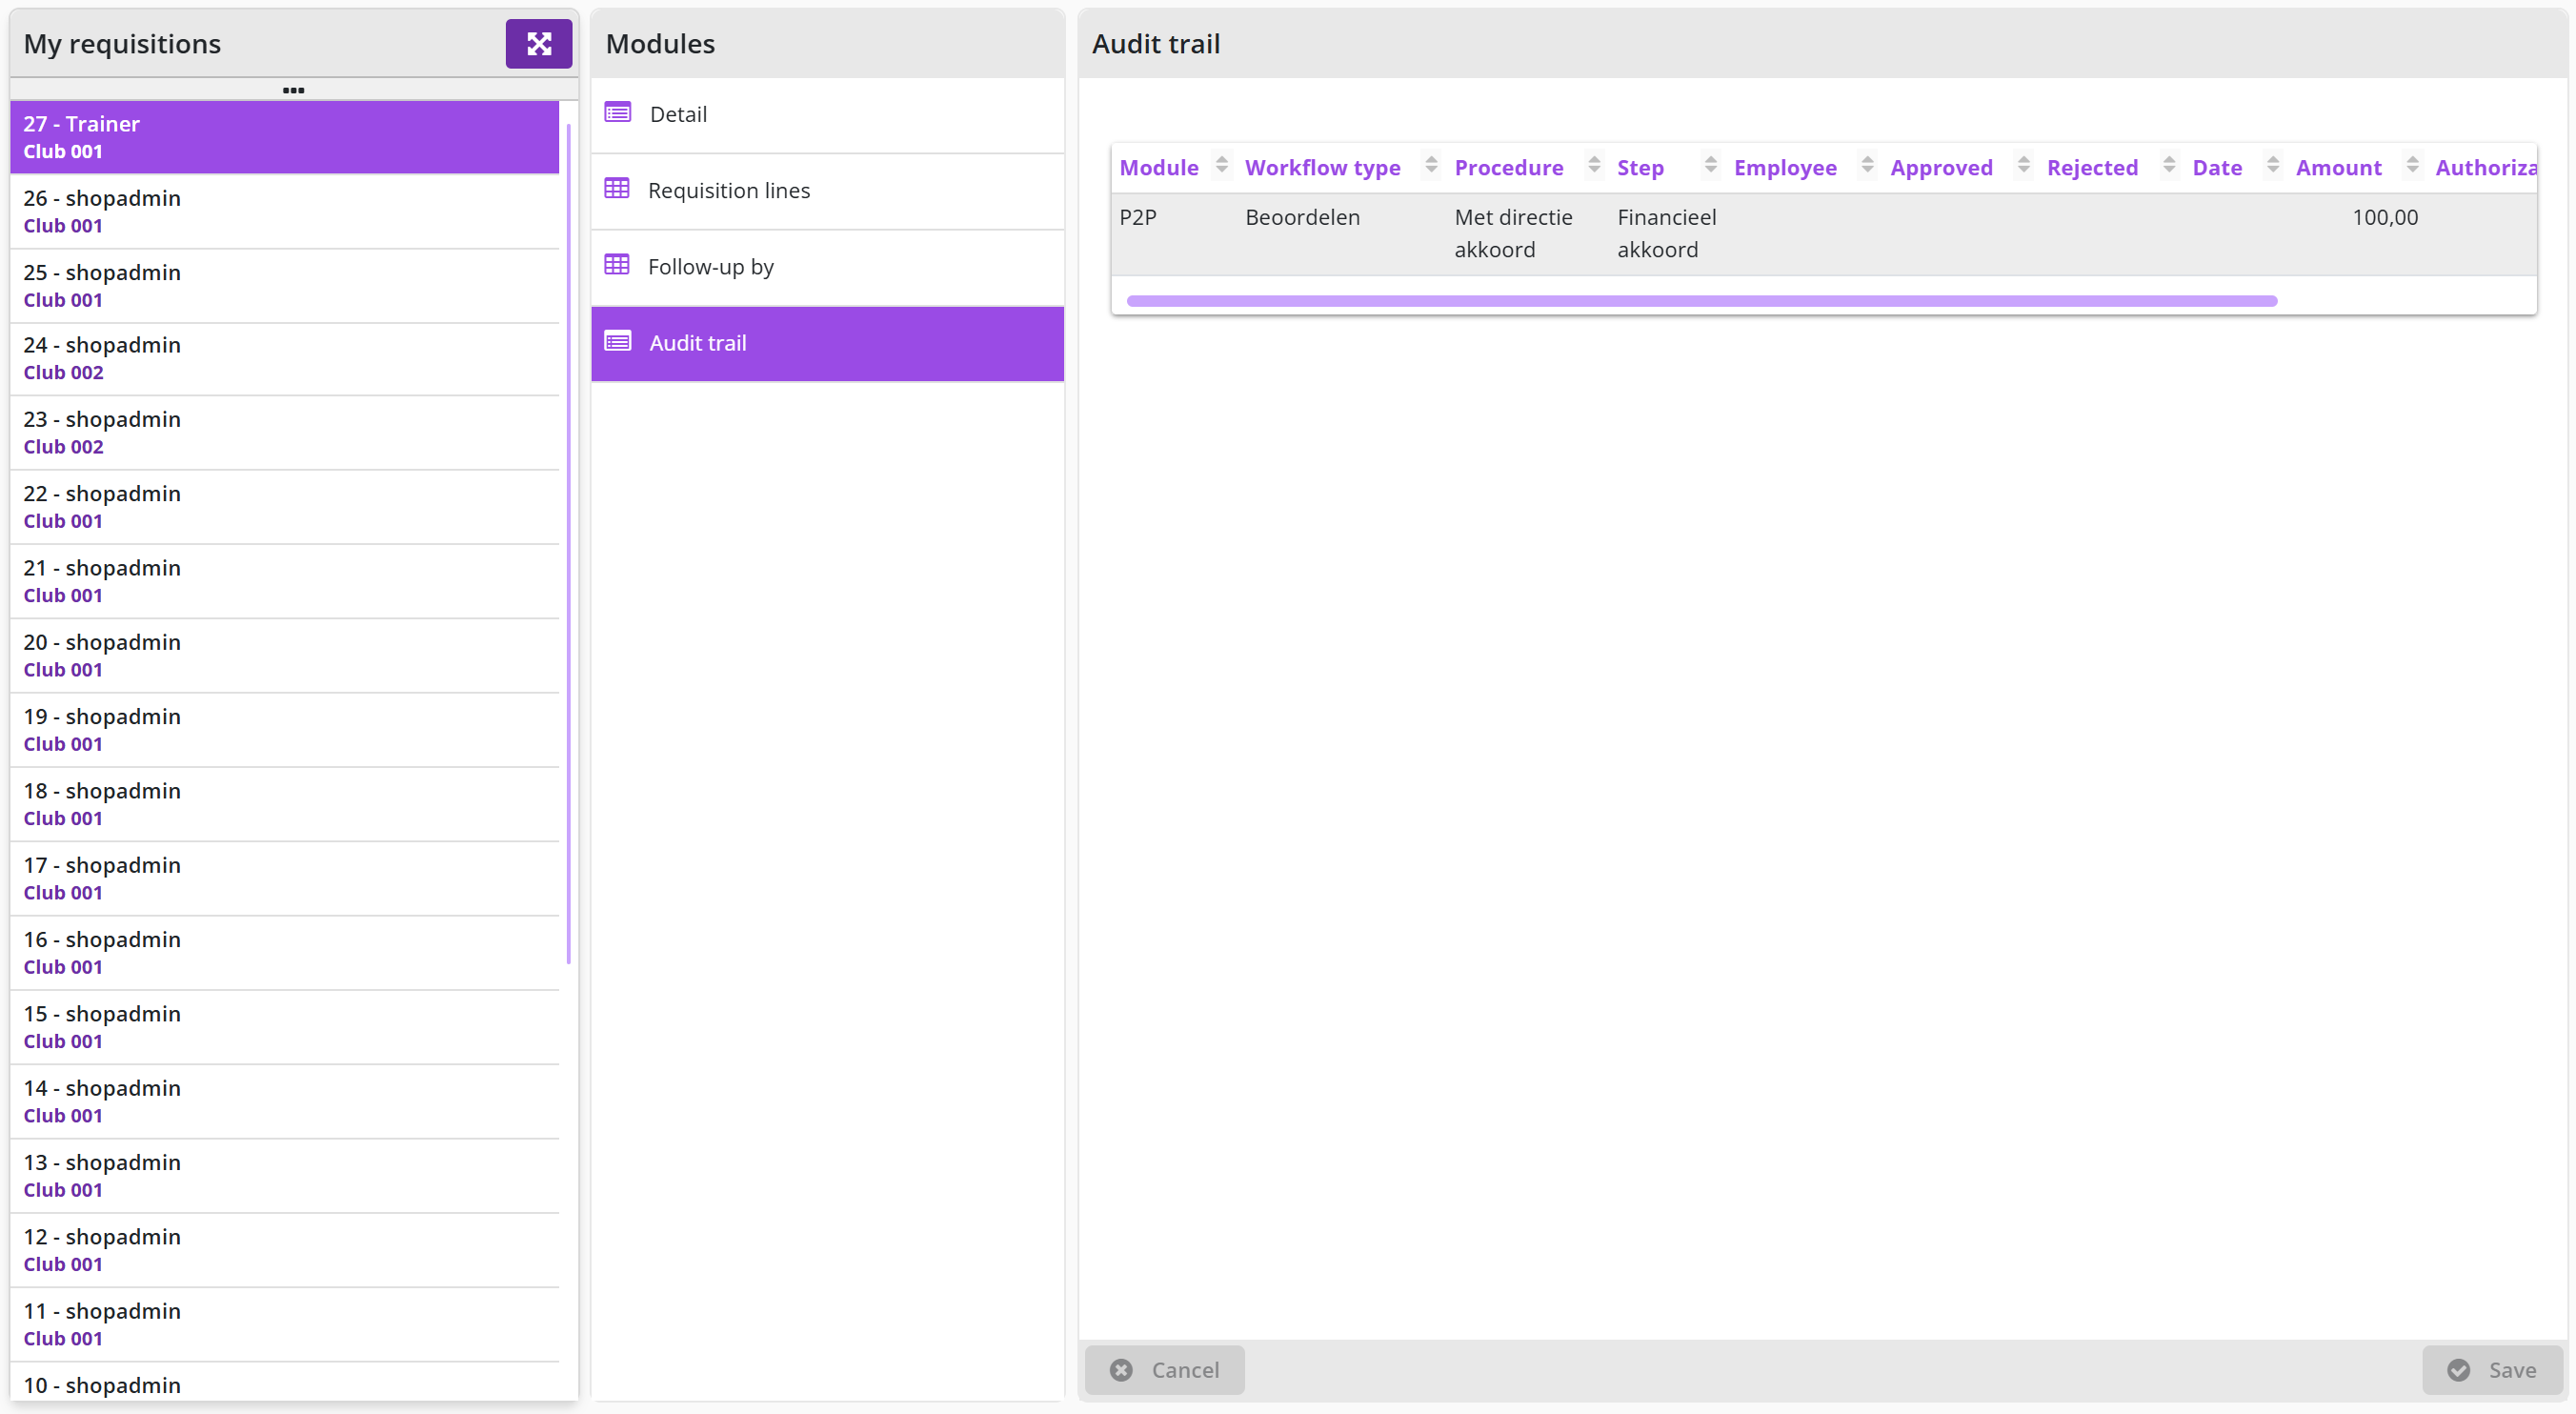The width and height of the screenshot is (2576, 1414).
Task: Sort by the Workflow type column arrows
Action: click(x=1431, y=166)
